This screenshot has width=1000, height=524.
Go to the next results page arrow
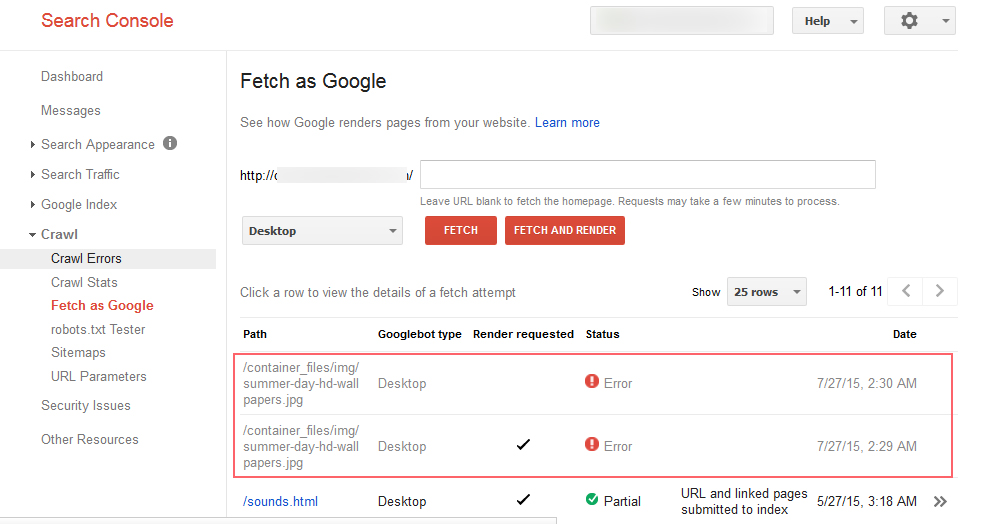coord(940,291)
